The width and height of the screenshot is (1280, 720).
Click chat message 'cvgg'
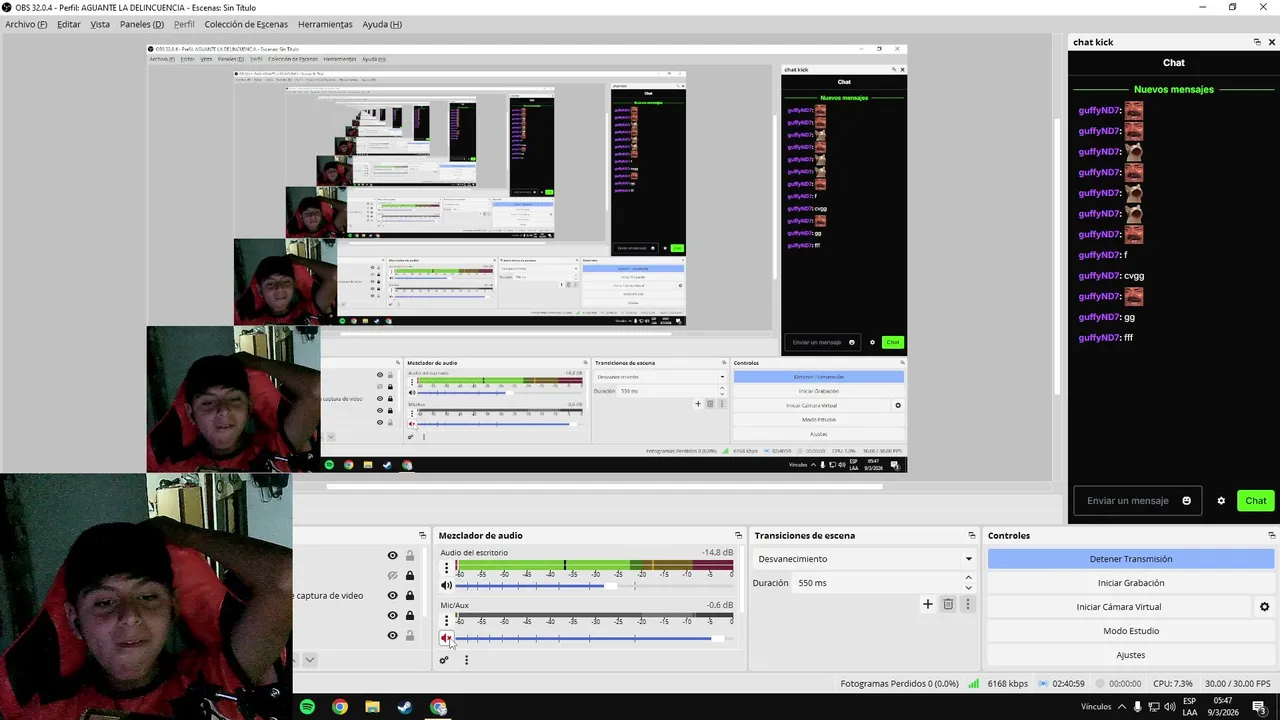click(1134, 276)
